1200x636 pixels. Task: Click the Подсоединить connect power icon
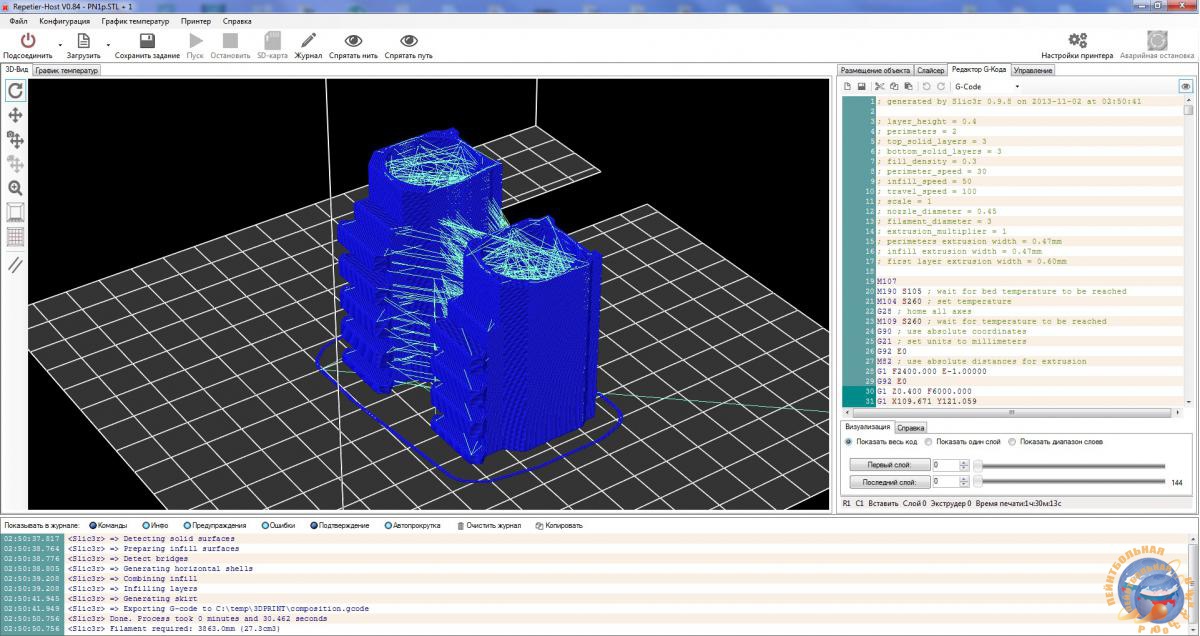coord(27,40)
